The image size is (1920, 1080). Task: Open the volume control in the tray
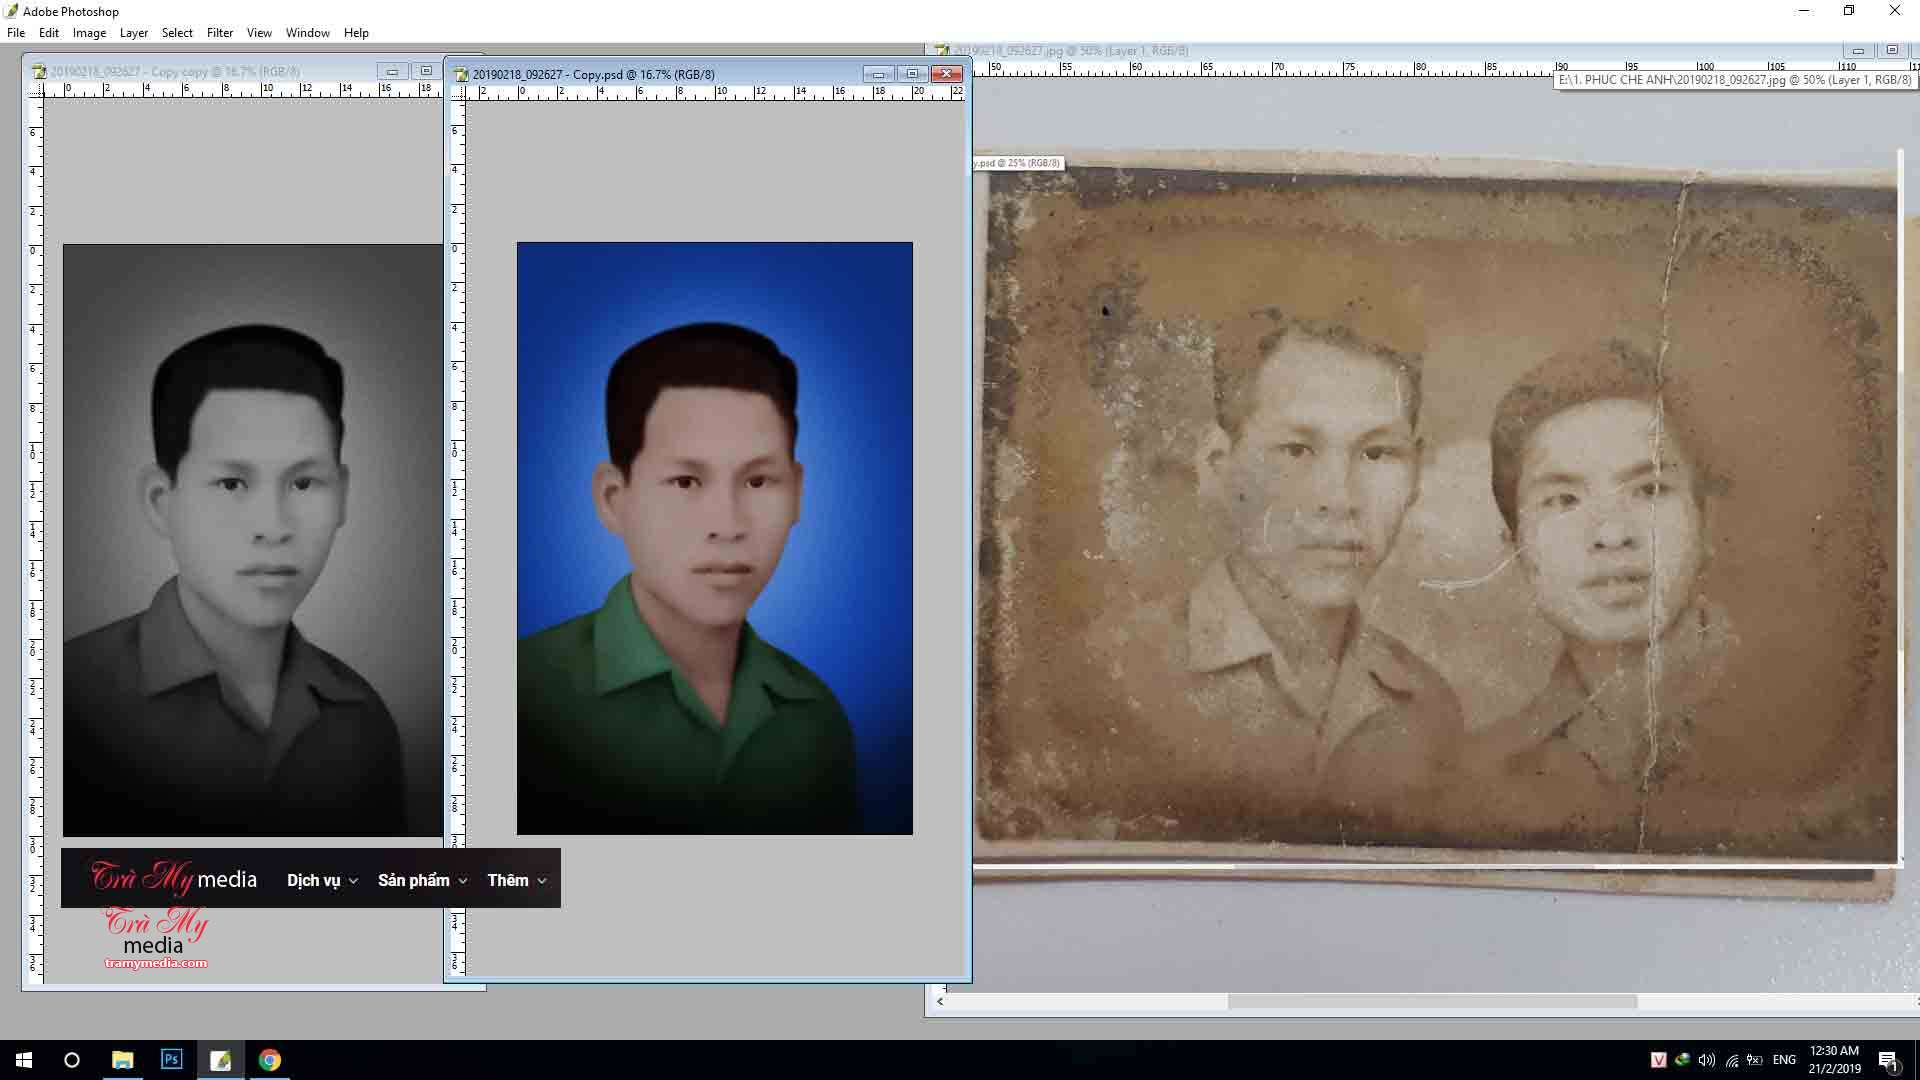(1707, 1060)
